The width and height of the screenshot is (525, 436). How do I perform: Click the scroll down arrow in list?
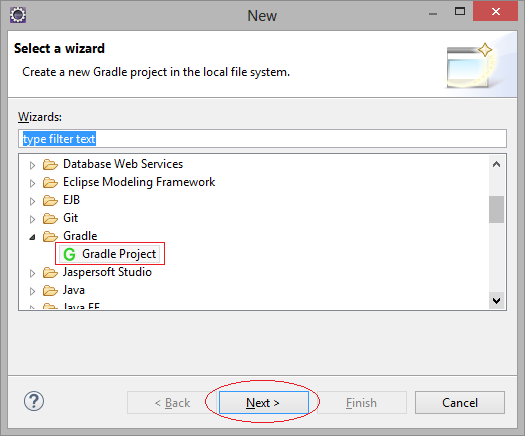click(496, 300)
